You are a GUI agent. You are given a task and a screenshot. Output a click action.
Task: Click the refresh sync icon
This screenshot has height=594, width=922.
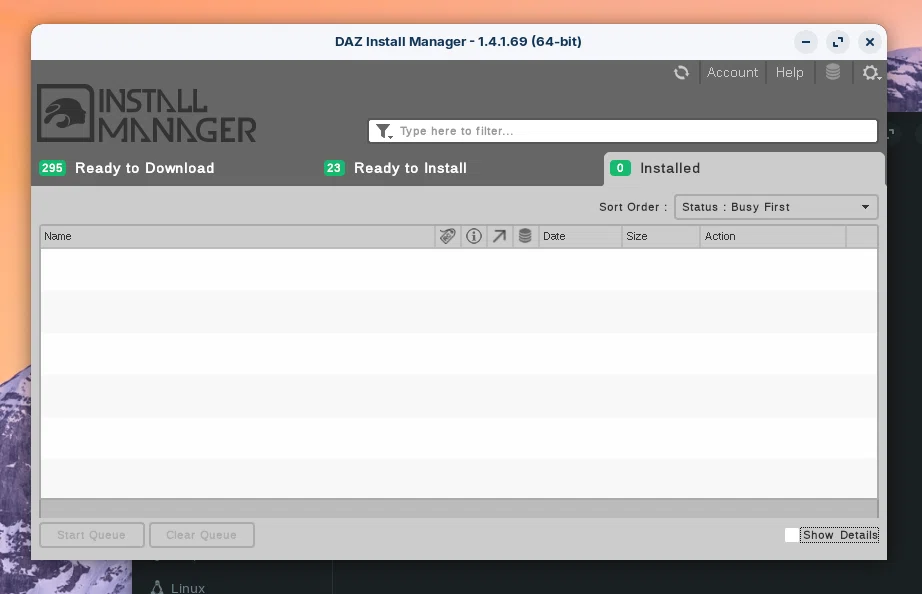point(681,72)
